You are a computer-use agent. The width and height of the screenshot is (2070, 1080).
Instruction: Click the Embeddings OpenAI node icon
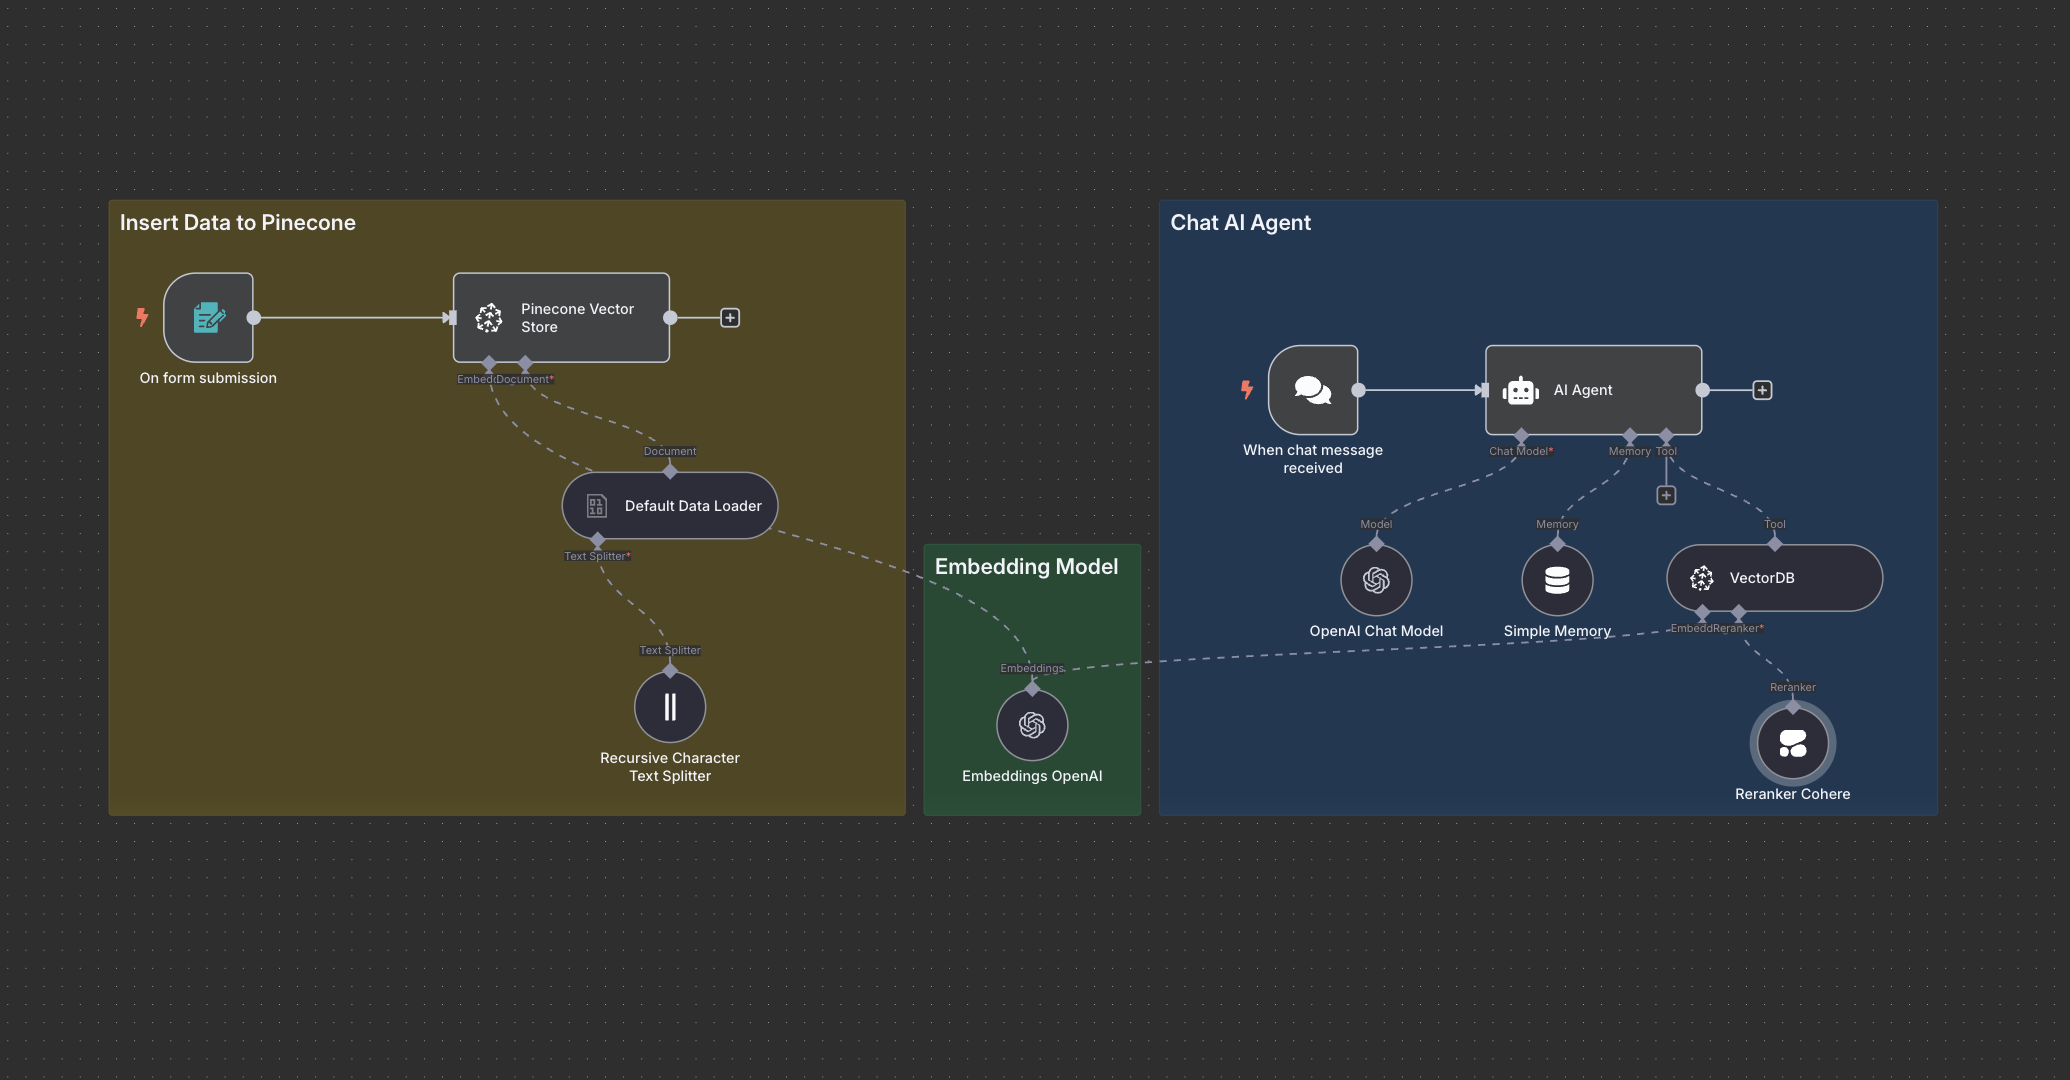[x=1032, y=725]
